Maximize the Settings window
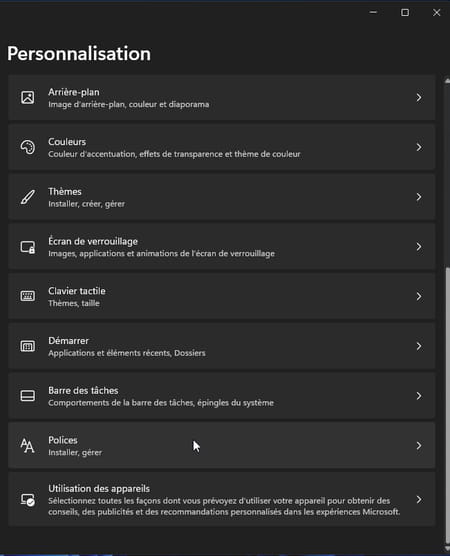This screenshot has width=450, height=556. pyautogui.click(x=405, y=12)
